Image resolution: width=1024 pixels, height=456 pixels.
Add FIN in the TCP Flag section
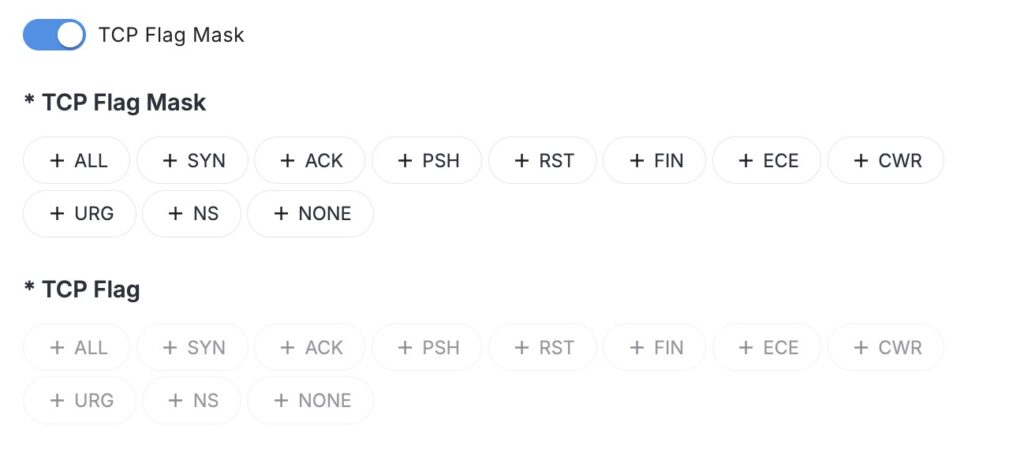[655, 347]
